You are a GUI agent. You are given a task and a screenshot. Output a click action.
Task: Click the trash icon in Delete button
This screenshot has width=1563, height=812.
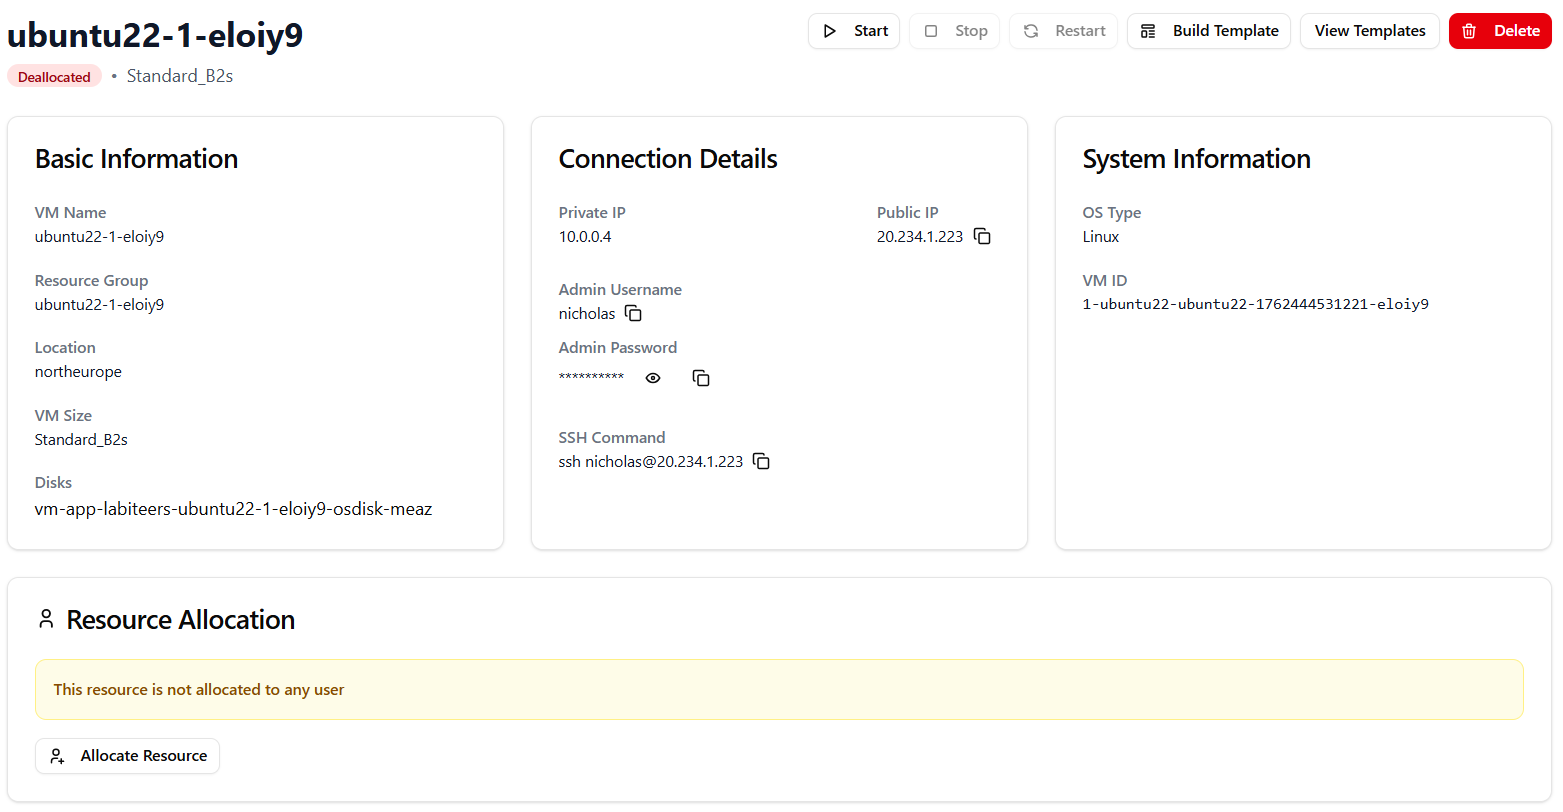(1469, 31)
